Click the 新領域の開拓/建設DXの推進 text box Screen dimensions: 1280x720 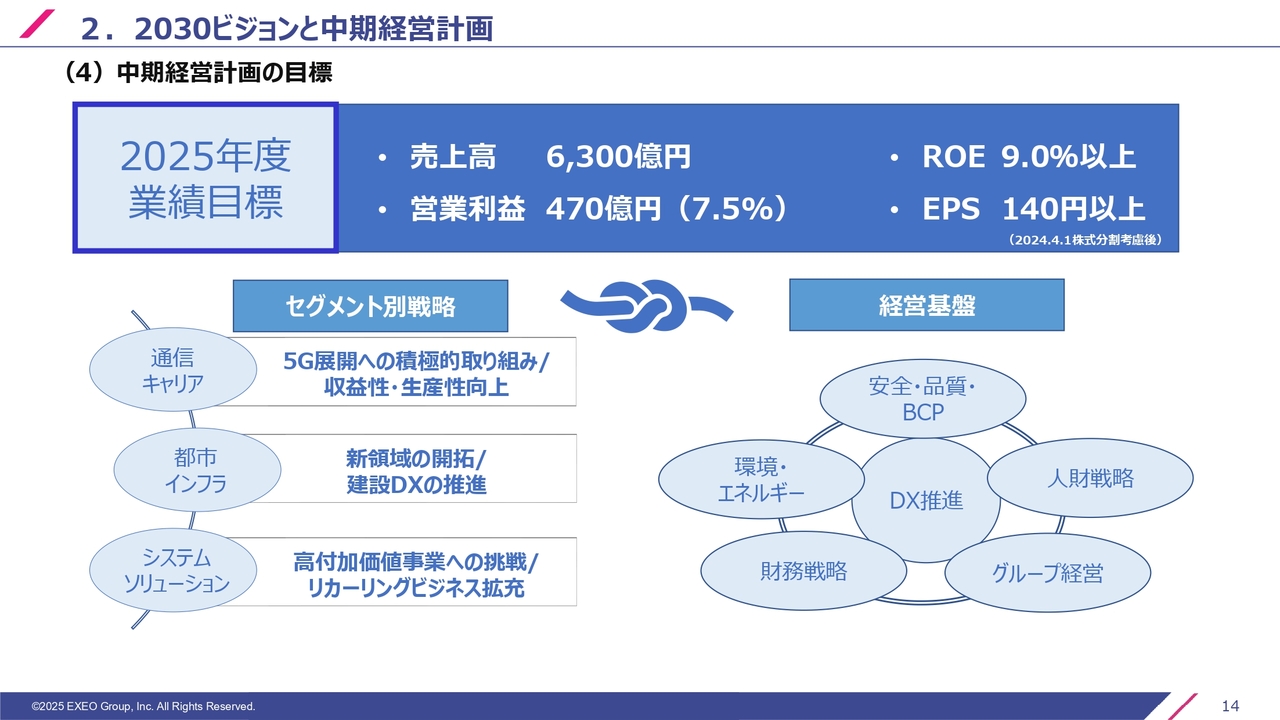click(x=415, y=472)
